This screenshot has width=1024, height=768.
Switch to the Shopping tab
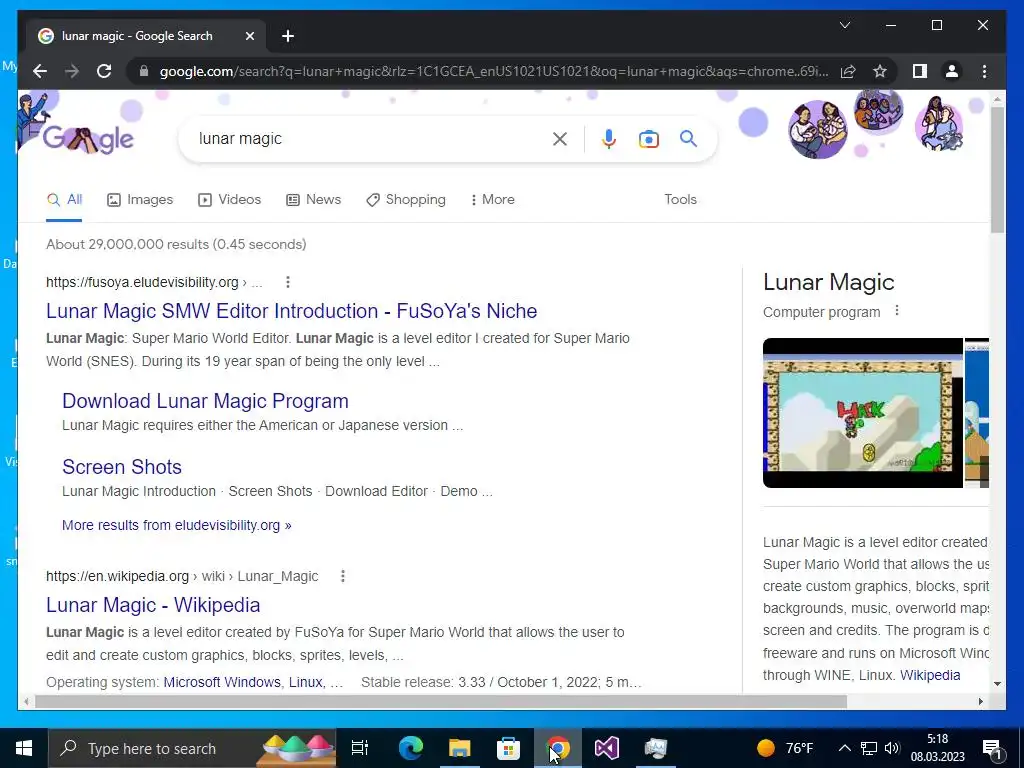pyautogui.click(x=406, y=199)
